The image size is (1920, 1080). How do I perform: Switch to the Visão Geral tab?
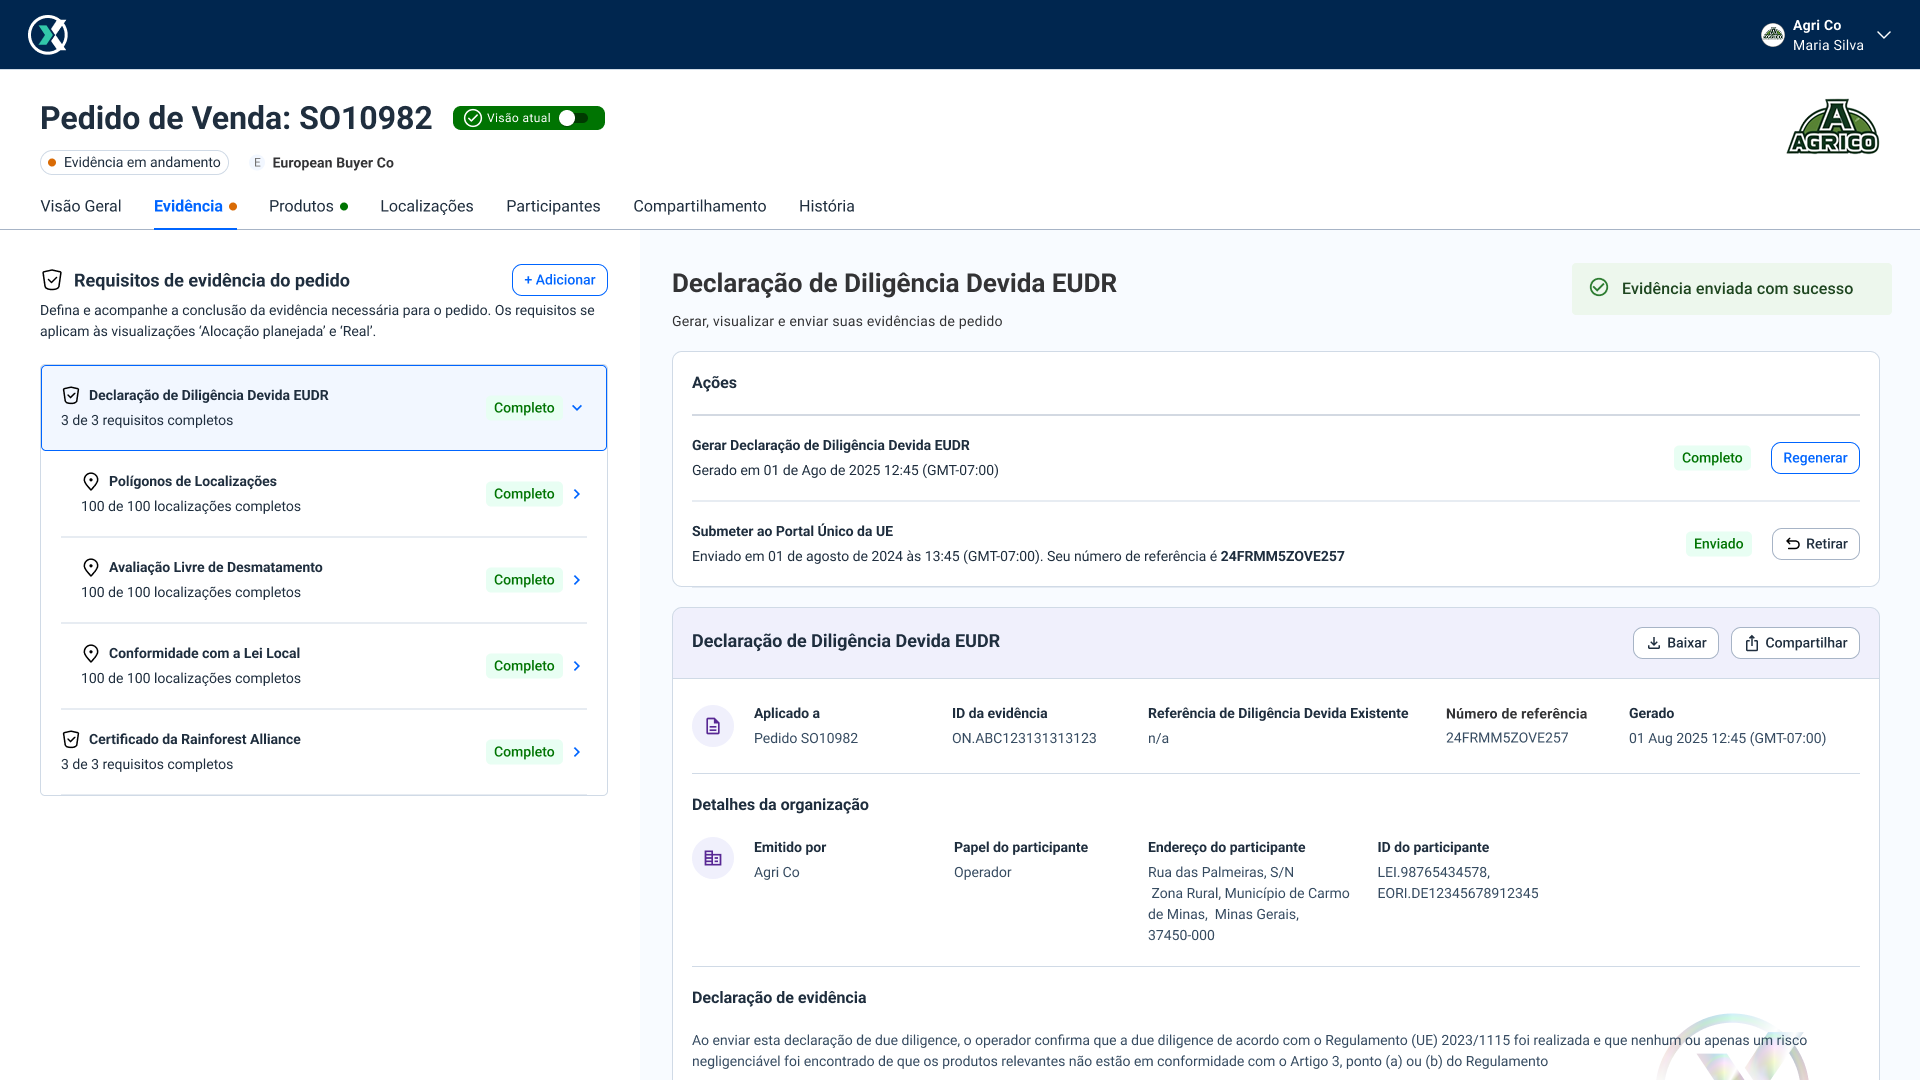pos(81,206)
